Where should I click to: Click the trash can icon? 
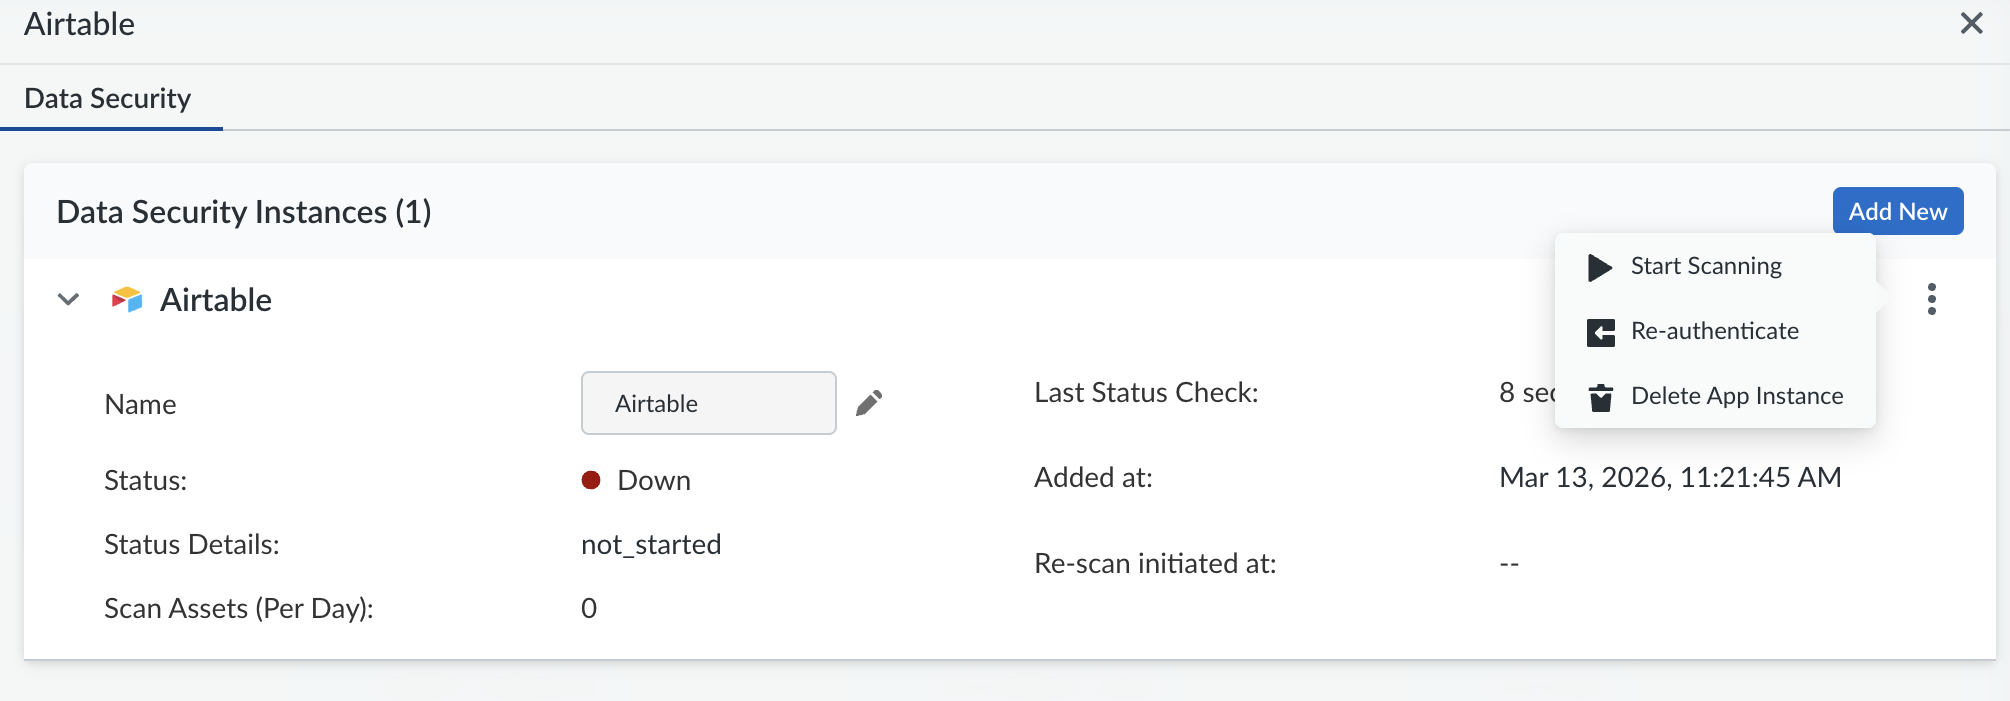1601,397
